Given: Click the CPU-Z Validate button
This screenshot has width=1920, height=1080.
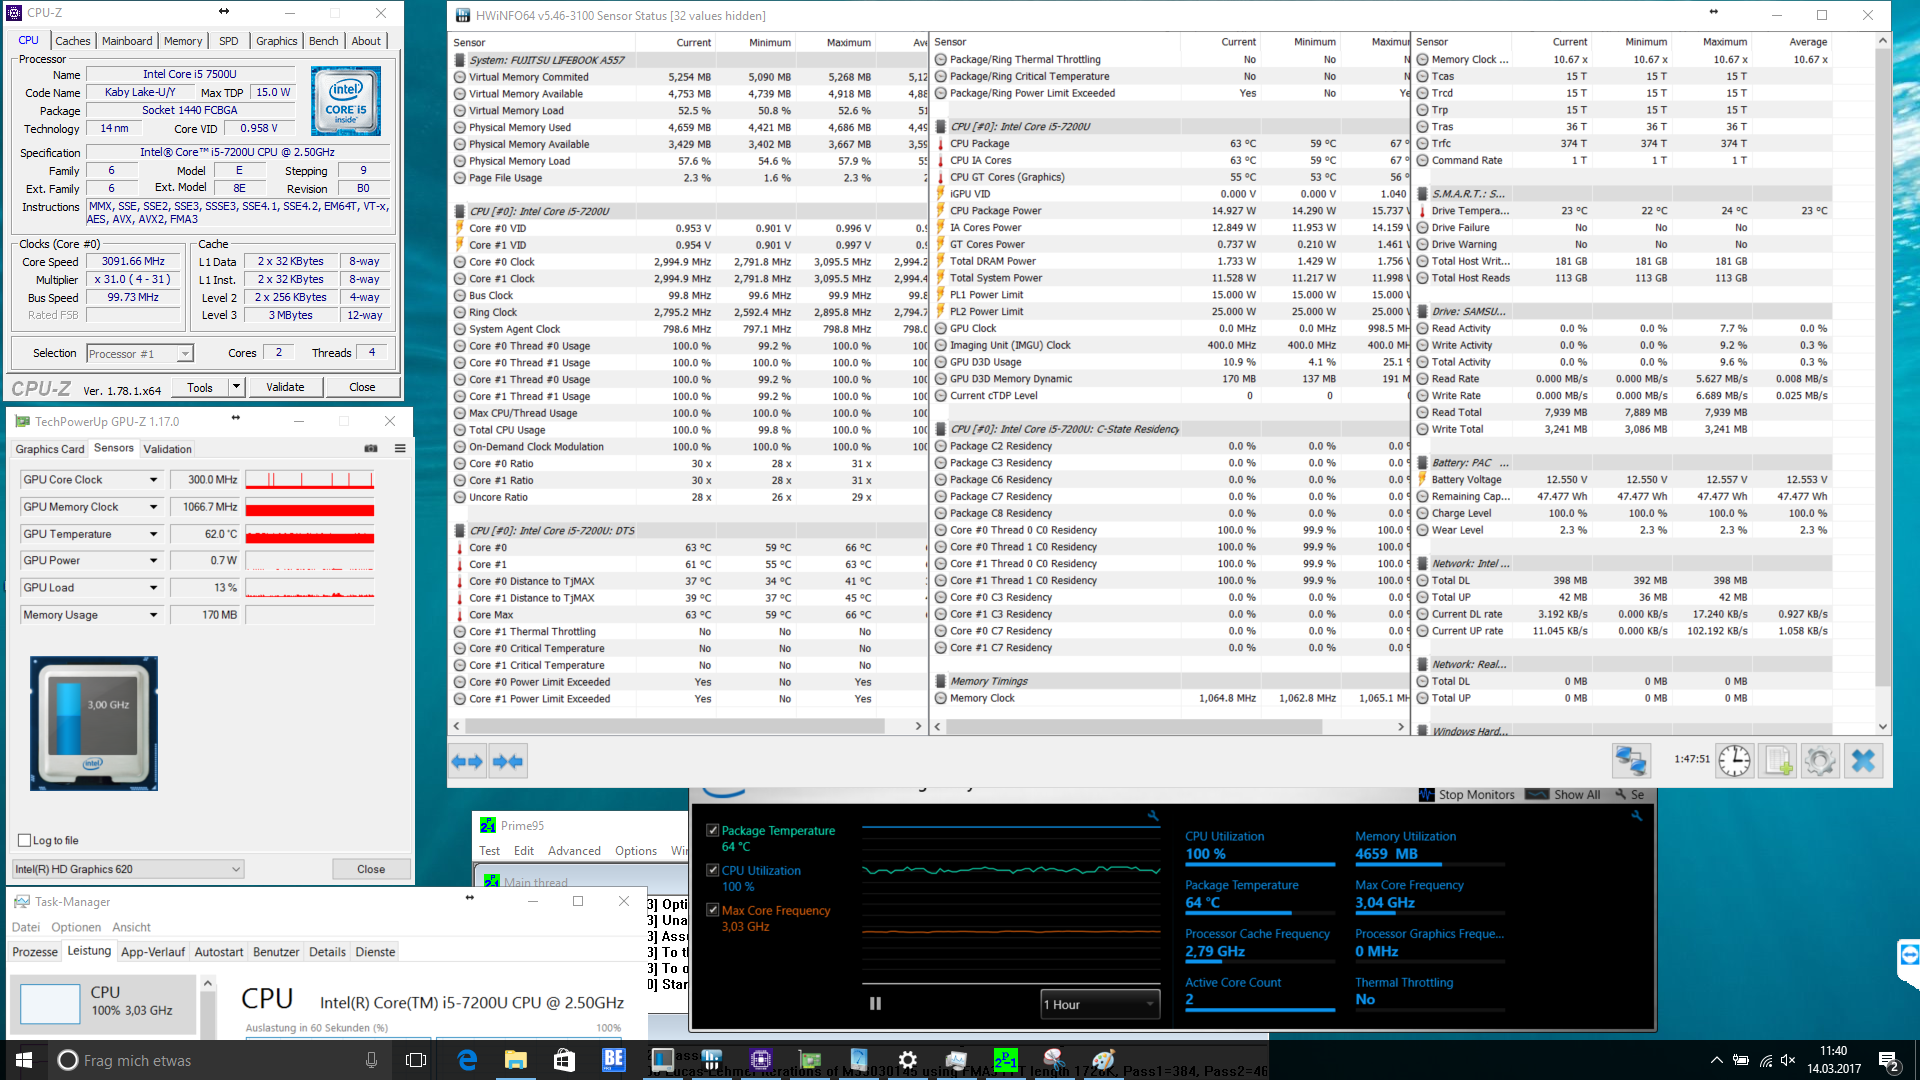Looking at the screenshot, I should tap(285, 387).
